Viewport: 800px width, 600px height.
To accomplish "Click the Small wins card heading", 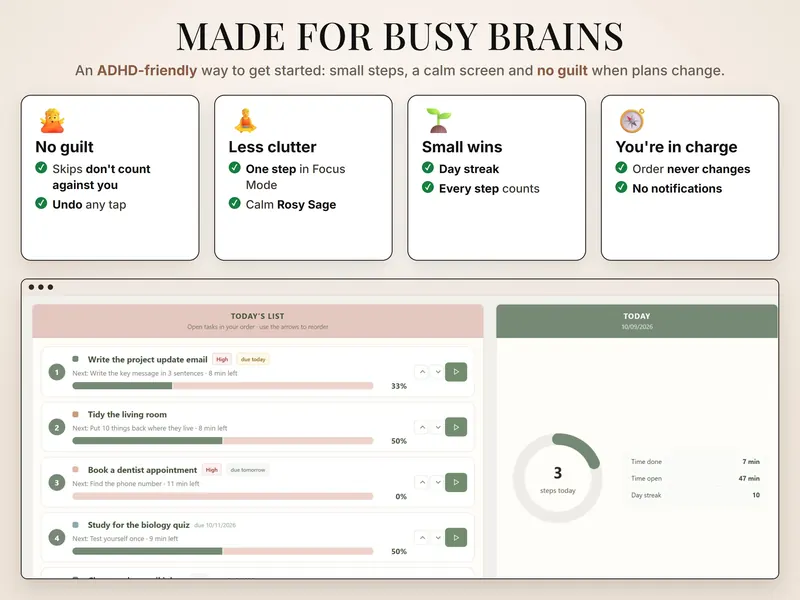I will pyautogui.click(x=462, y=147).
